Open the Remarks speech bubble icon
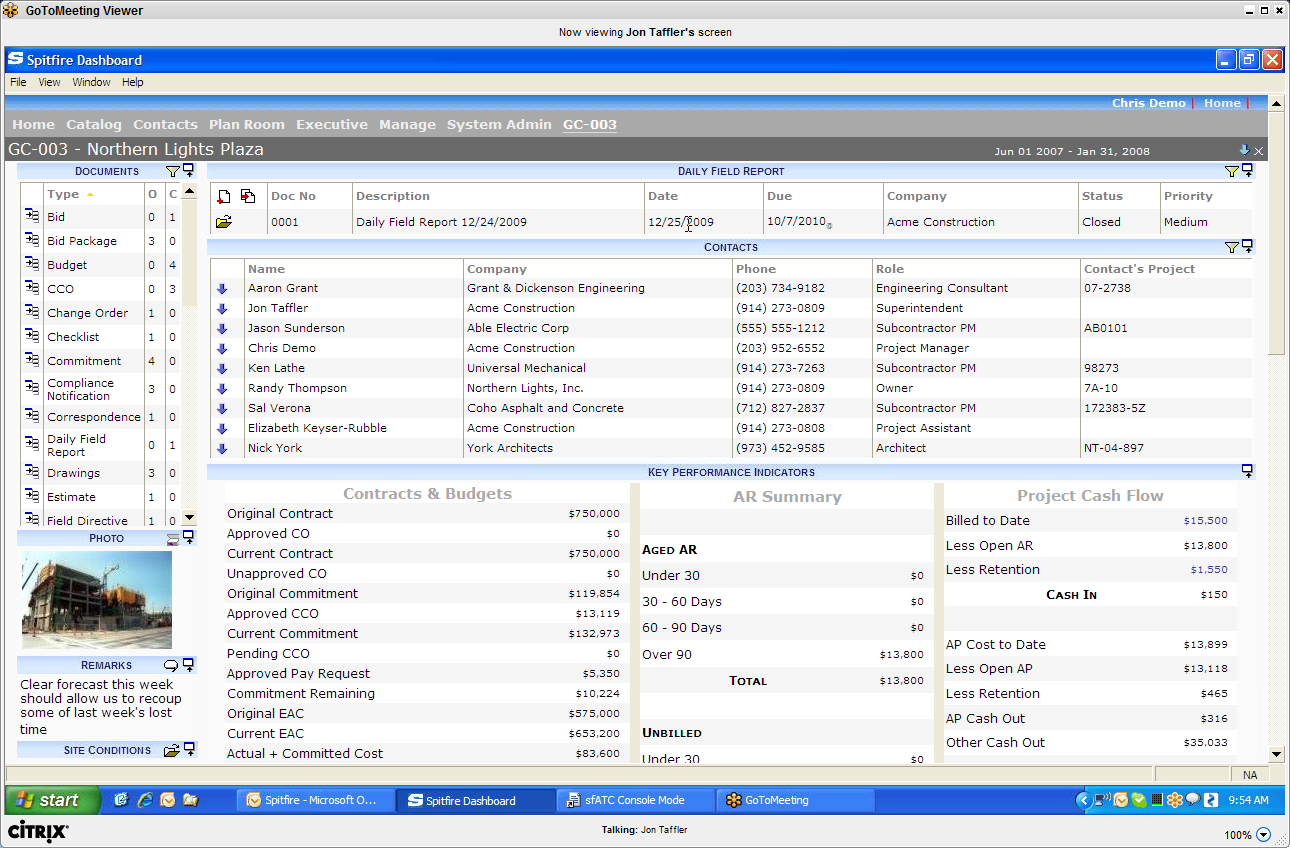The width and height of the screenshot is (1290, 848). pos(171,666)
